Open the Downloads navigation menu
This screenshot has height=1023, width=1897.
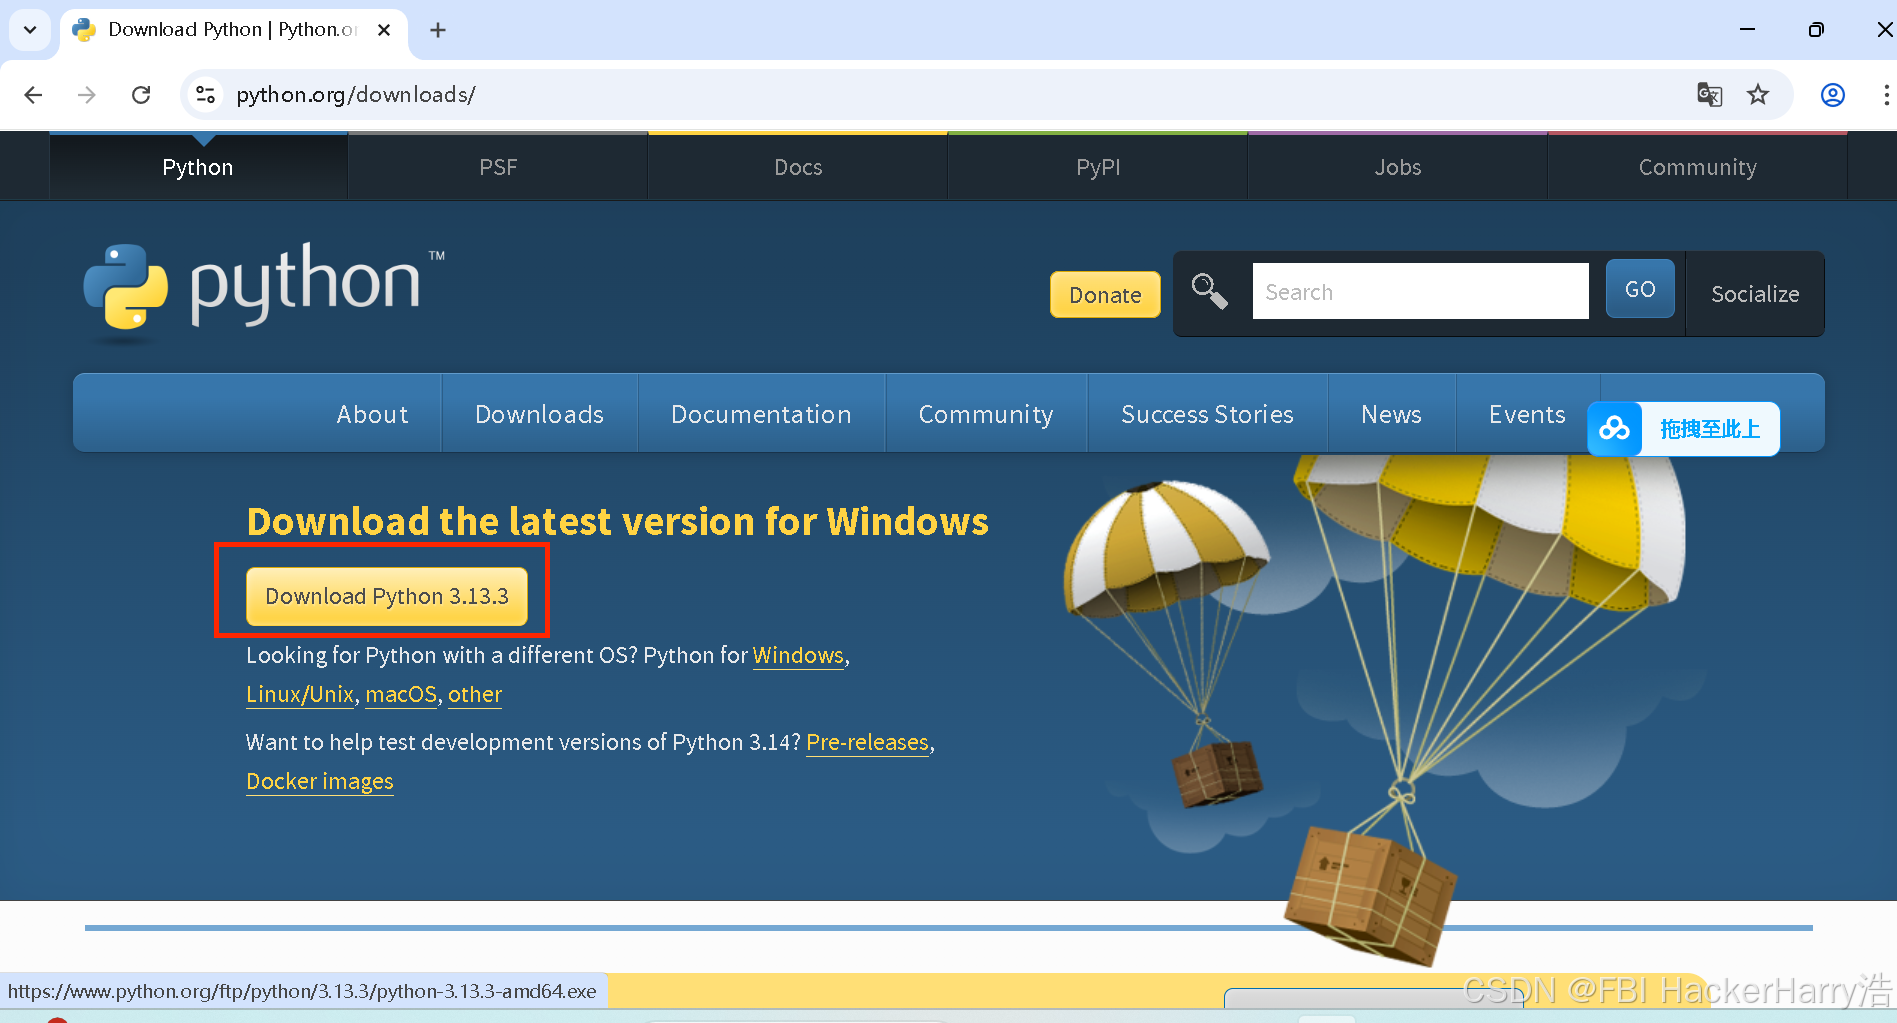tap(539, 414)
